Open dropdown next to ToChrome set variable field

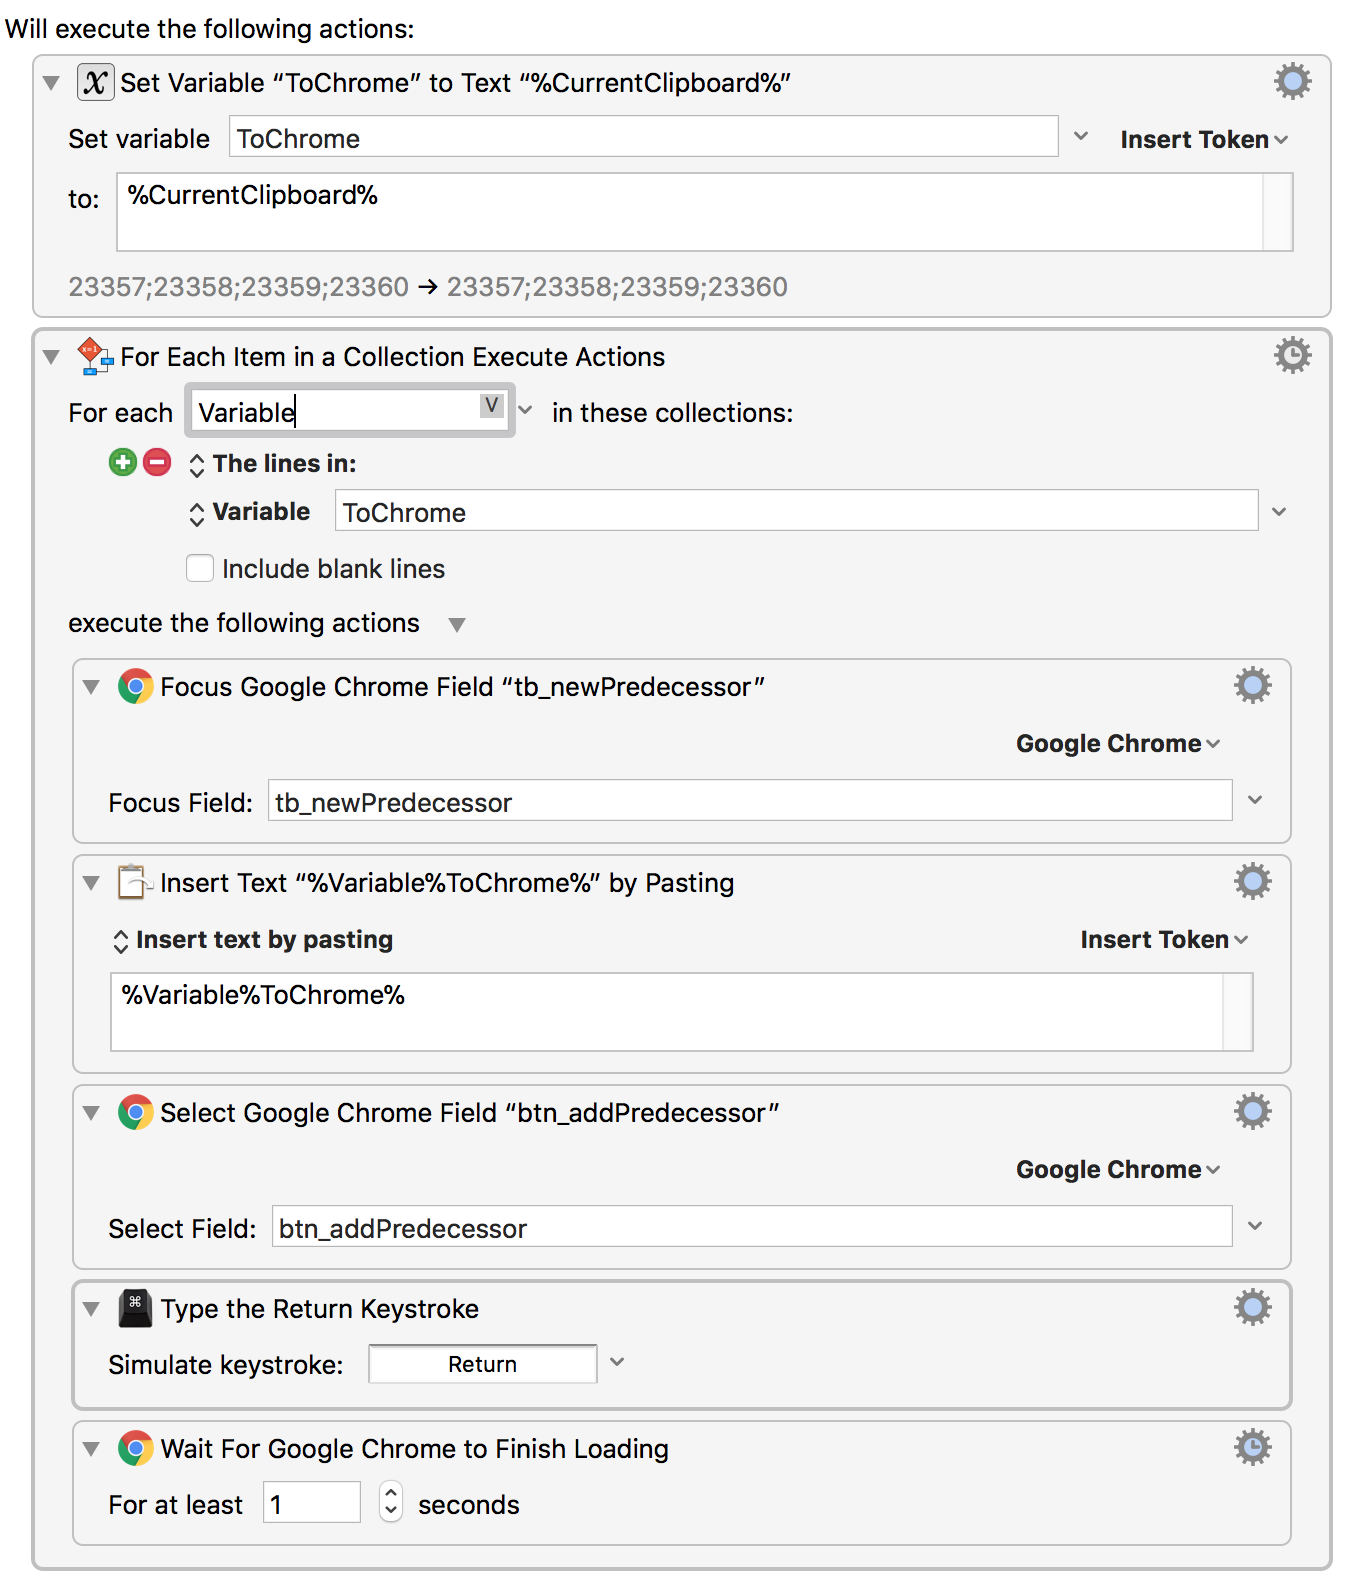[1081, 136]
